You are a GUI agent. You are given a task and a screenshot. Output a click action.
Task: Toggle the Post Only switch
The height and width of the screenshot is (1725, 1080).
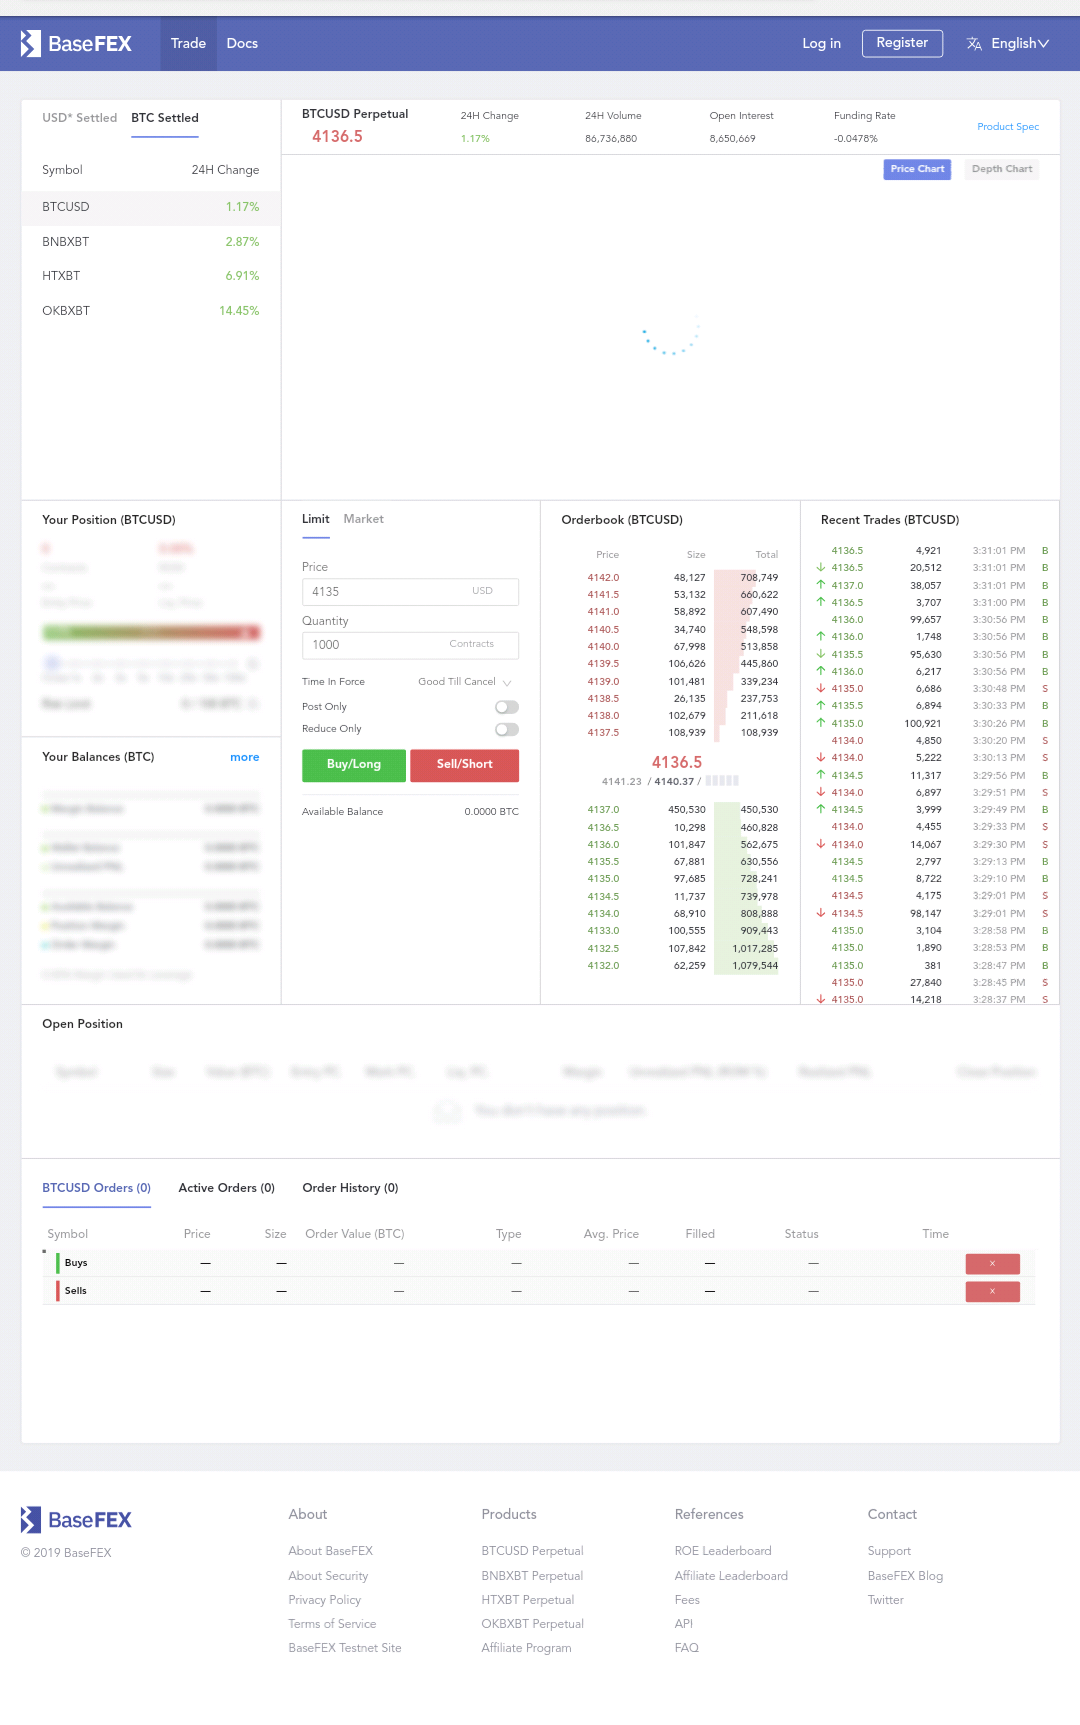point(507,707)
